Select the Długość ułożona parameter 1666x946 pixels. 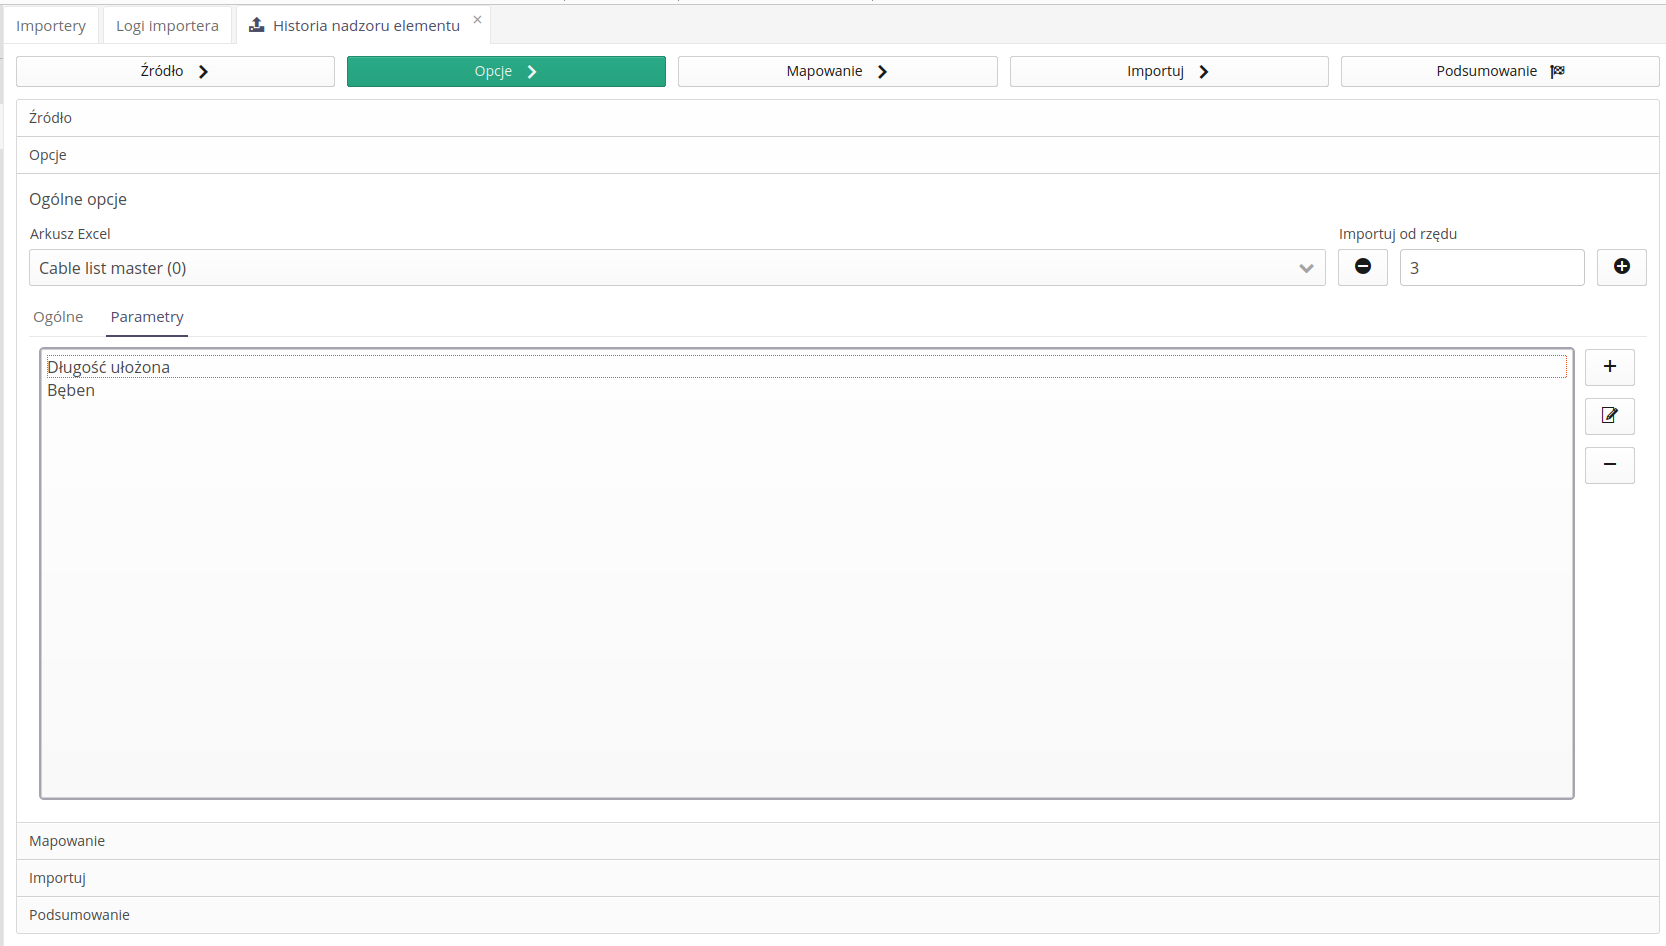coord(108,367)
